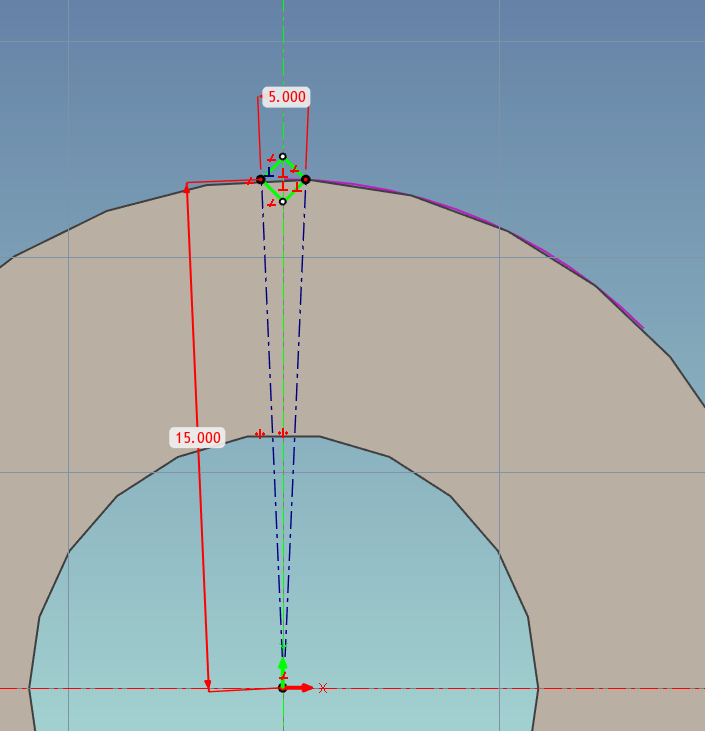Select the left black point of the diamond
The height and width of the screenshot is (731, 705).
(261, 179)
